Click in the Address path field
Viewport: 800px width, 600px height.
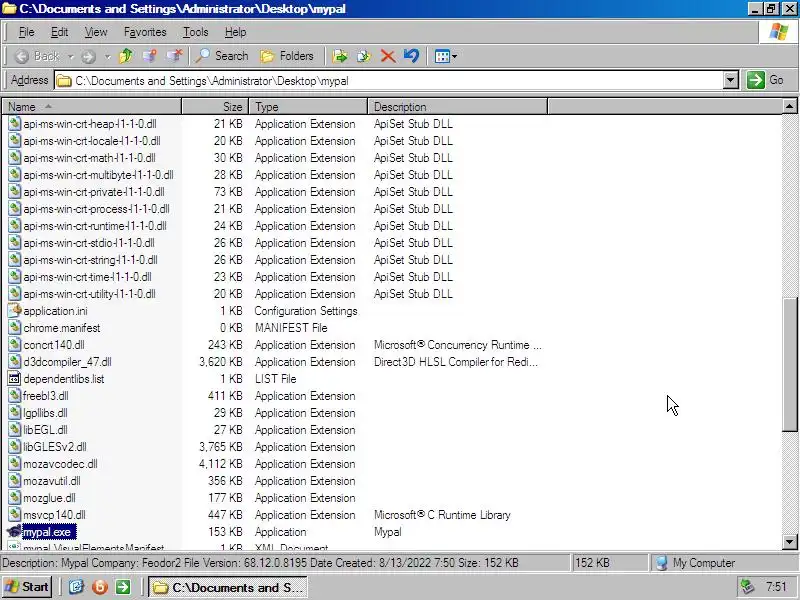tap(389, 81)
